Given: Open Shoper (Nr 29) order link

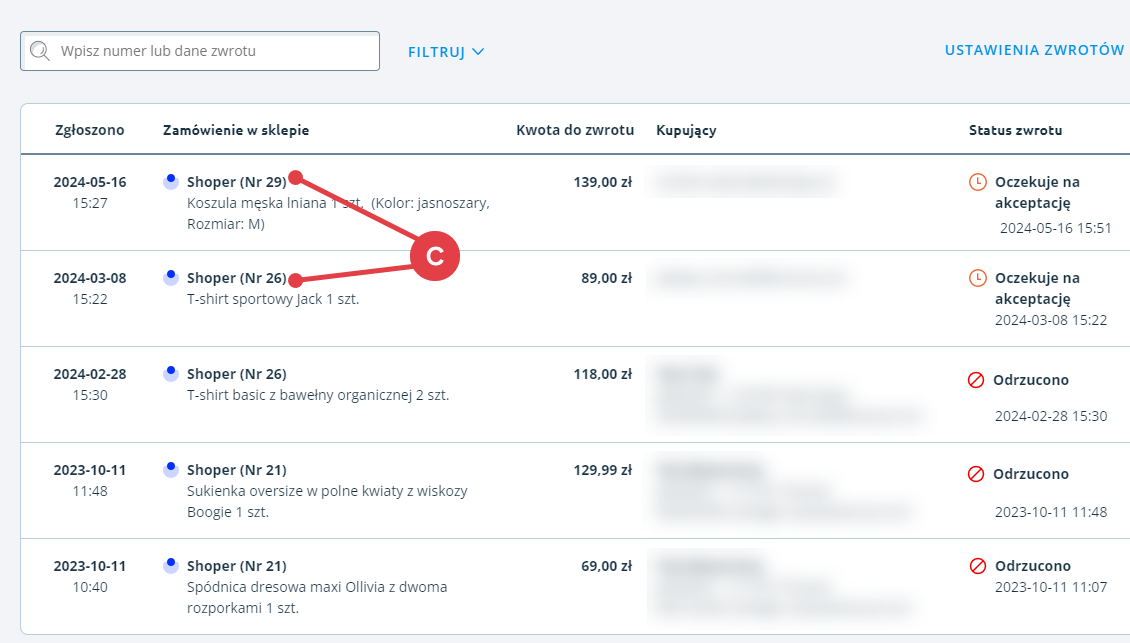Looking at the screenshot, I should (236, 182).
